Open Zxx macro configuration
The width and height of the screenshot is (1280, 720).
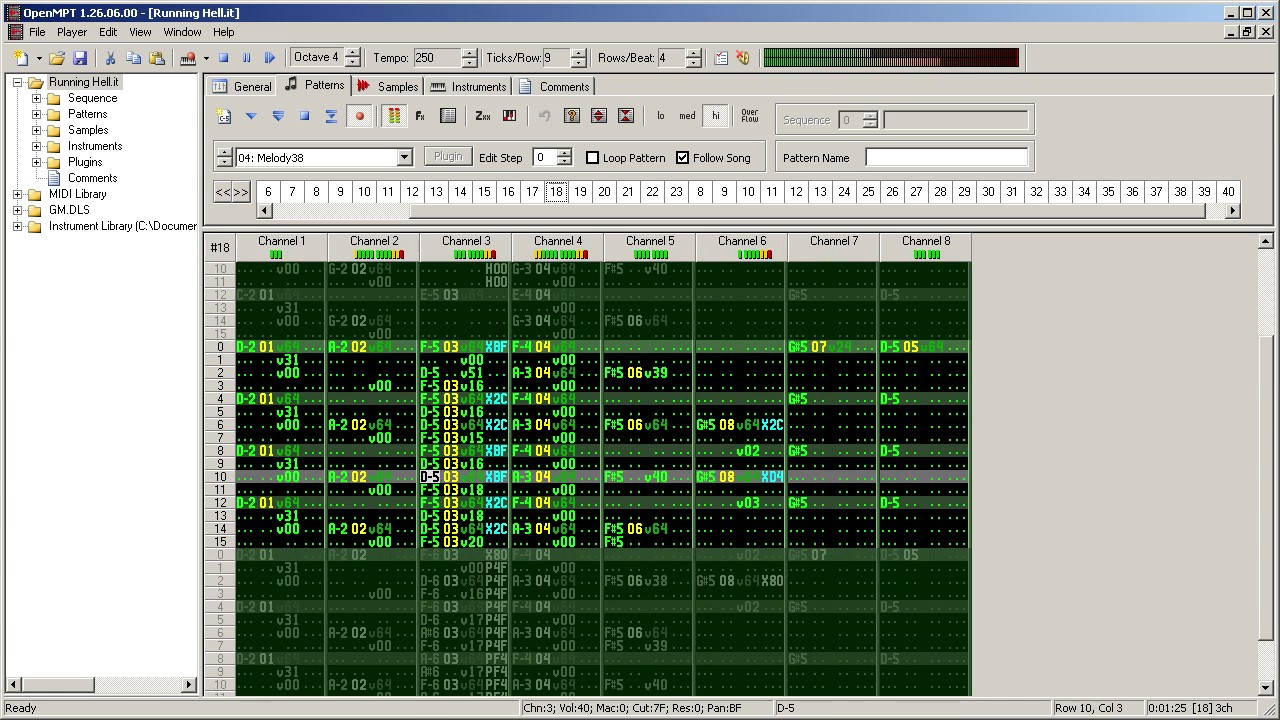tap(483, 116)
